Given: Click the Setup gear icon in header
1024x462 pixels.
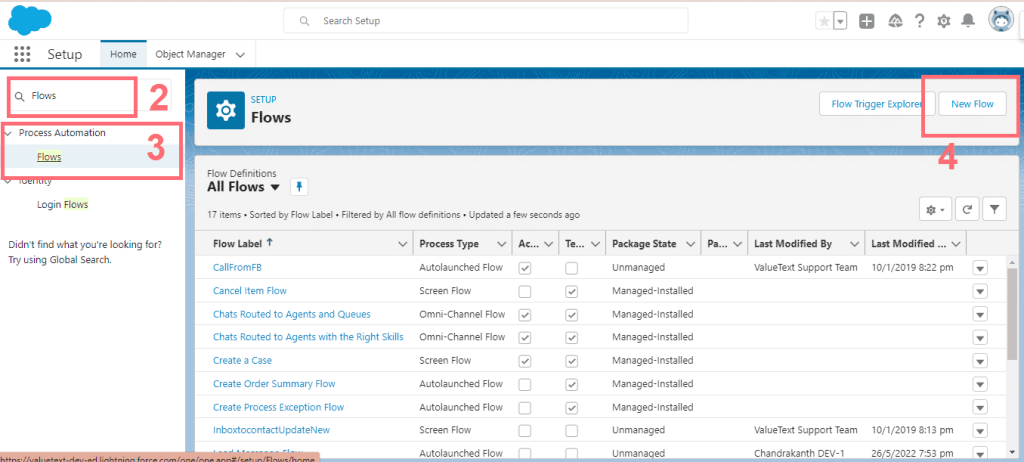Looking at the screenshot, I should coord(943,21).
